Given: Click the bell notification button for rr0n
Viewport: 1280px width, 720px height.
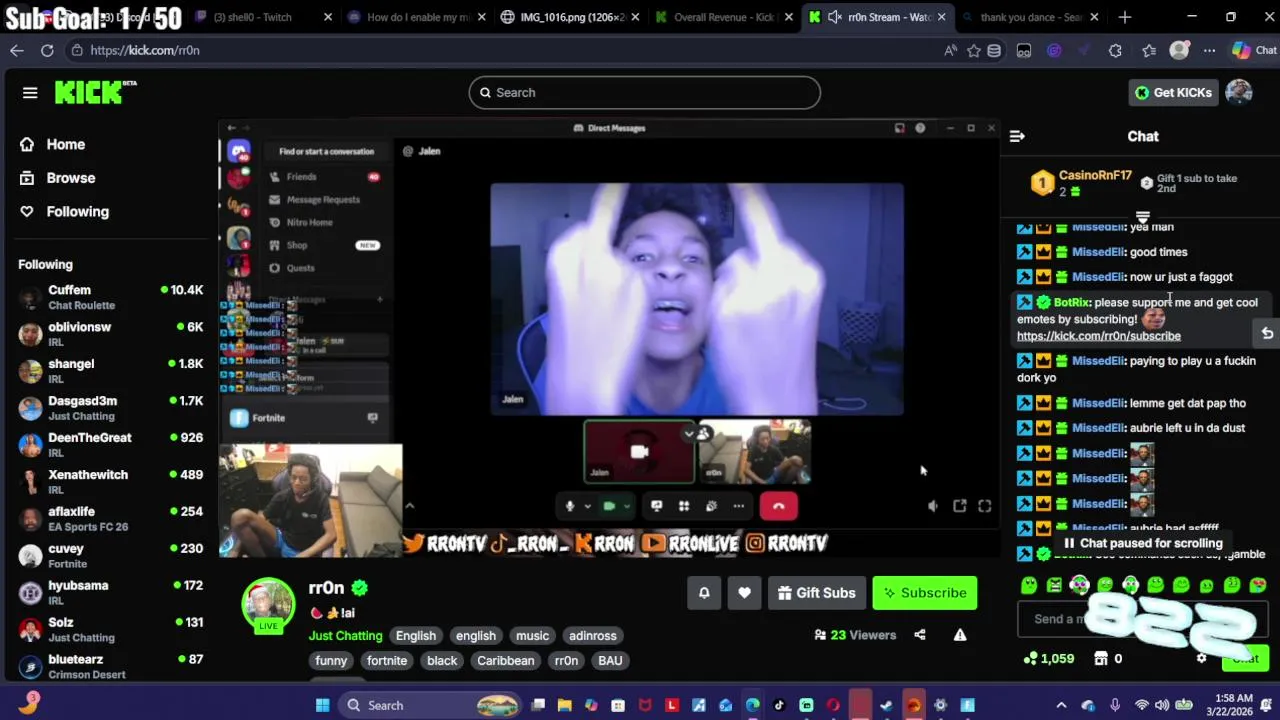Looking at the screenshot, I should pyautogui.click(x=704, y=593).
